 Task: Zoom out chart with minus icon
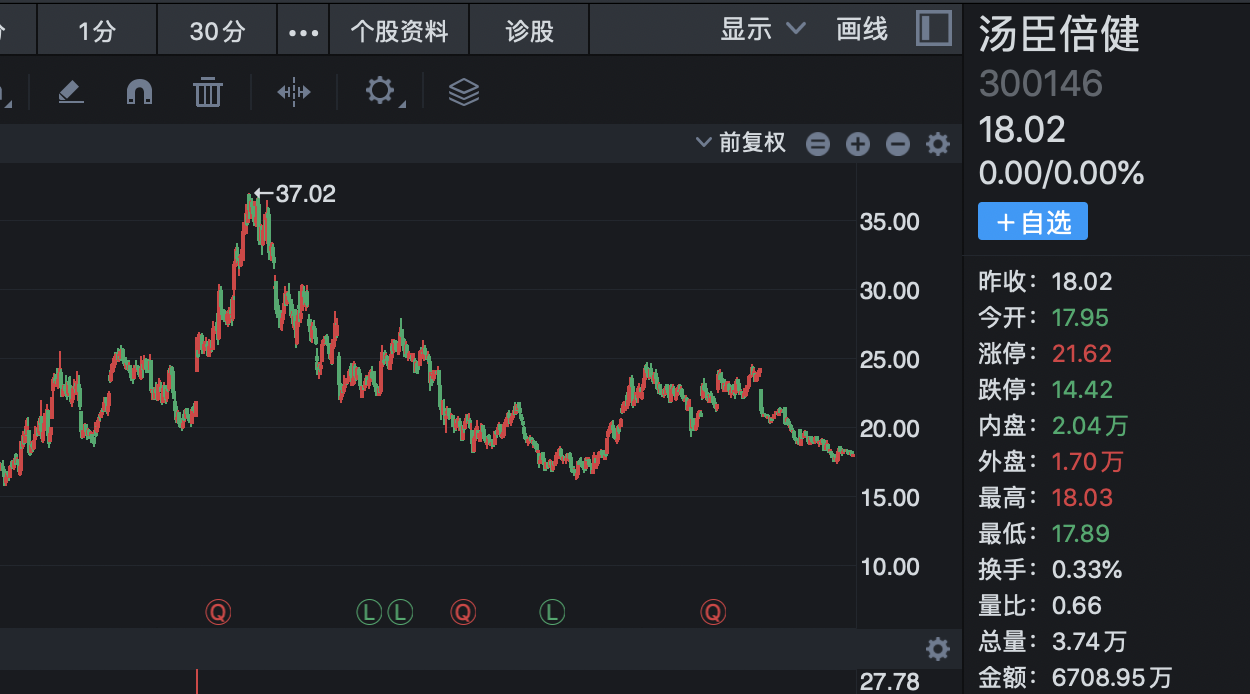[898, 144]
